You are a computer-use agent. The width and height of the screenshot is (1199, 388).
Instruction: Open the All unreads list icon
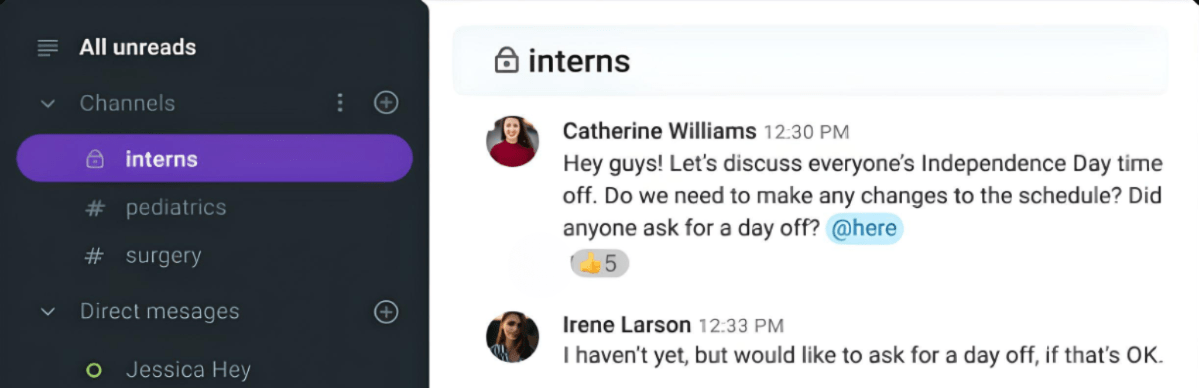tap(47, 48)
